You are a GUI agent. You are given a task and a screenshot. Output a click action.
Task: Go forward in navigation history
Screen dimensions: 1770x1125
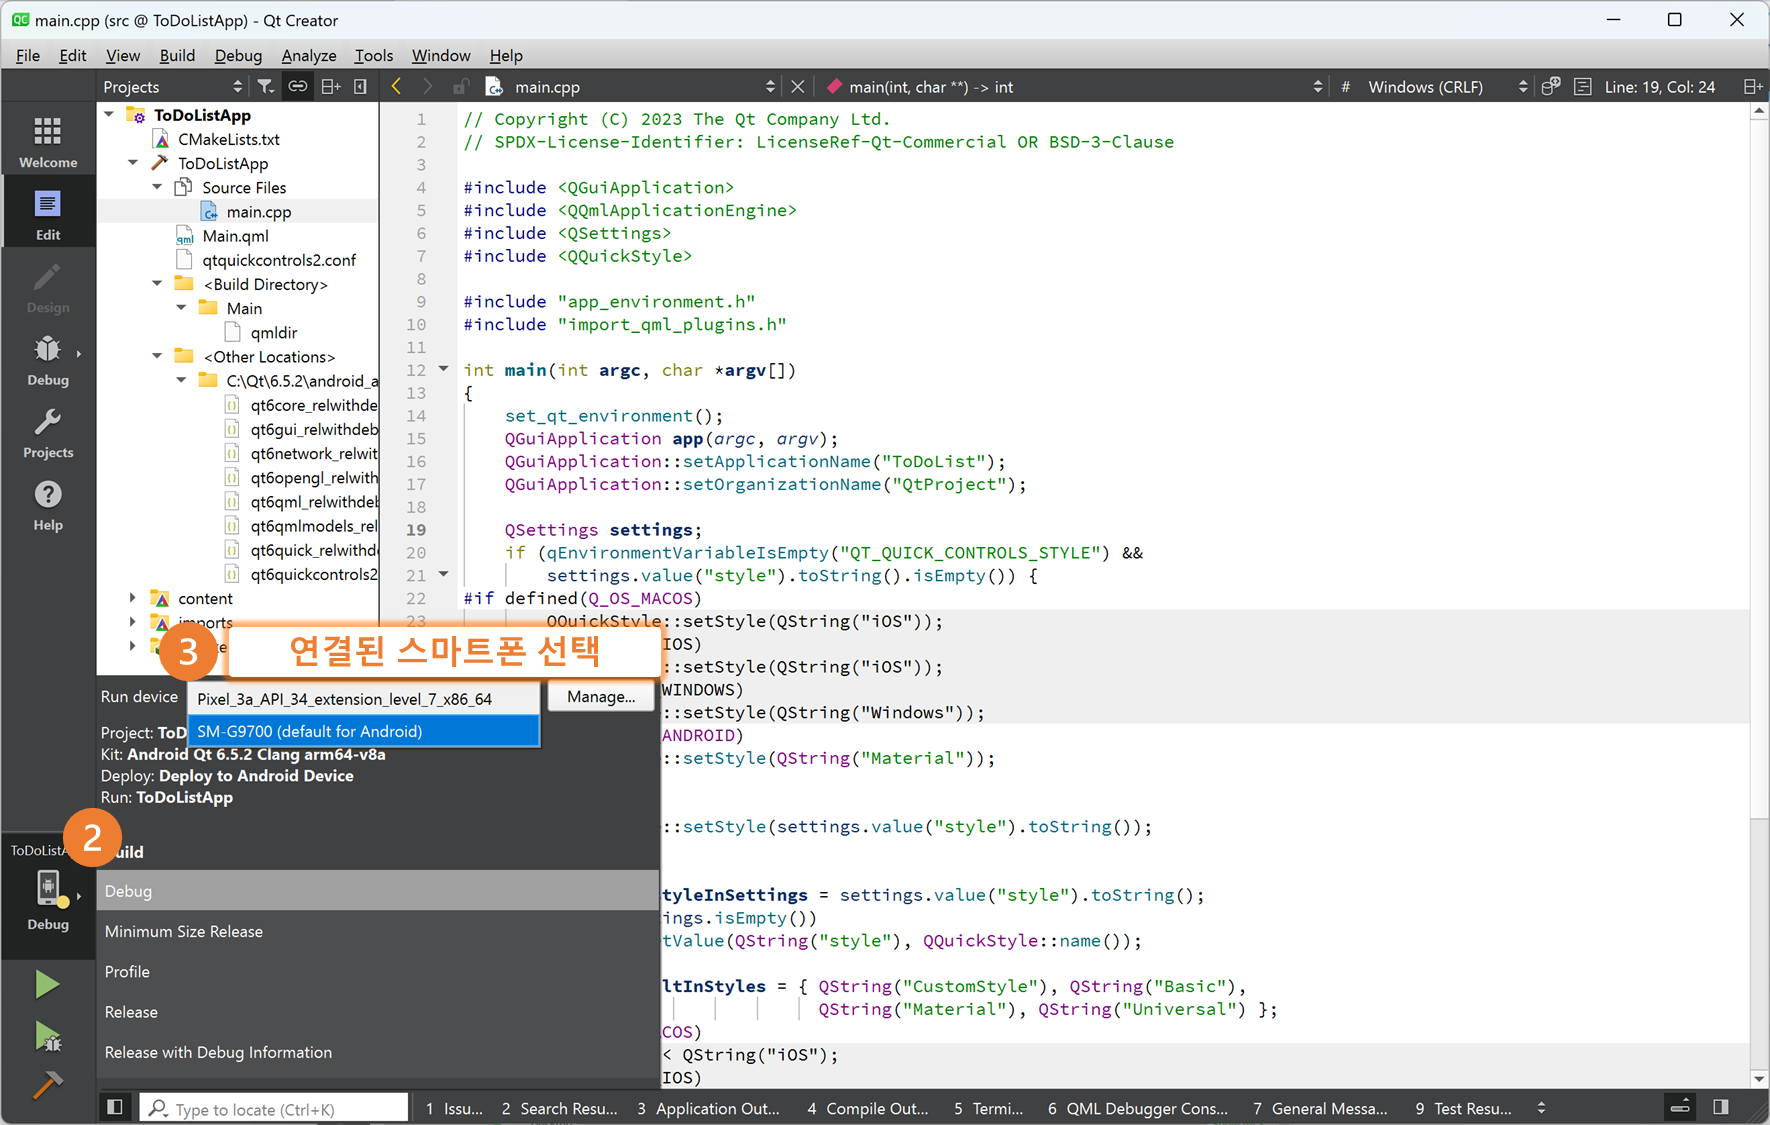[428, 87]
